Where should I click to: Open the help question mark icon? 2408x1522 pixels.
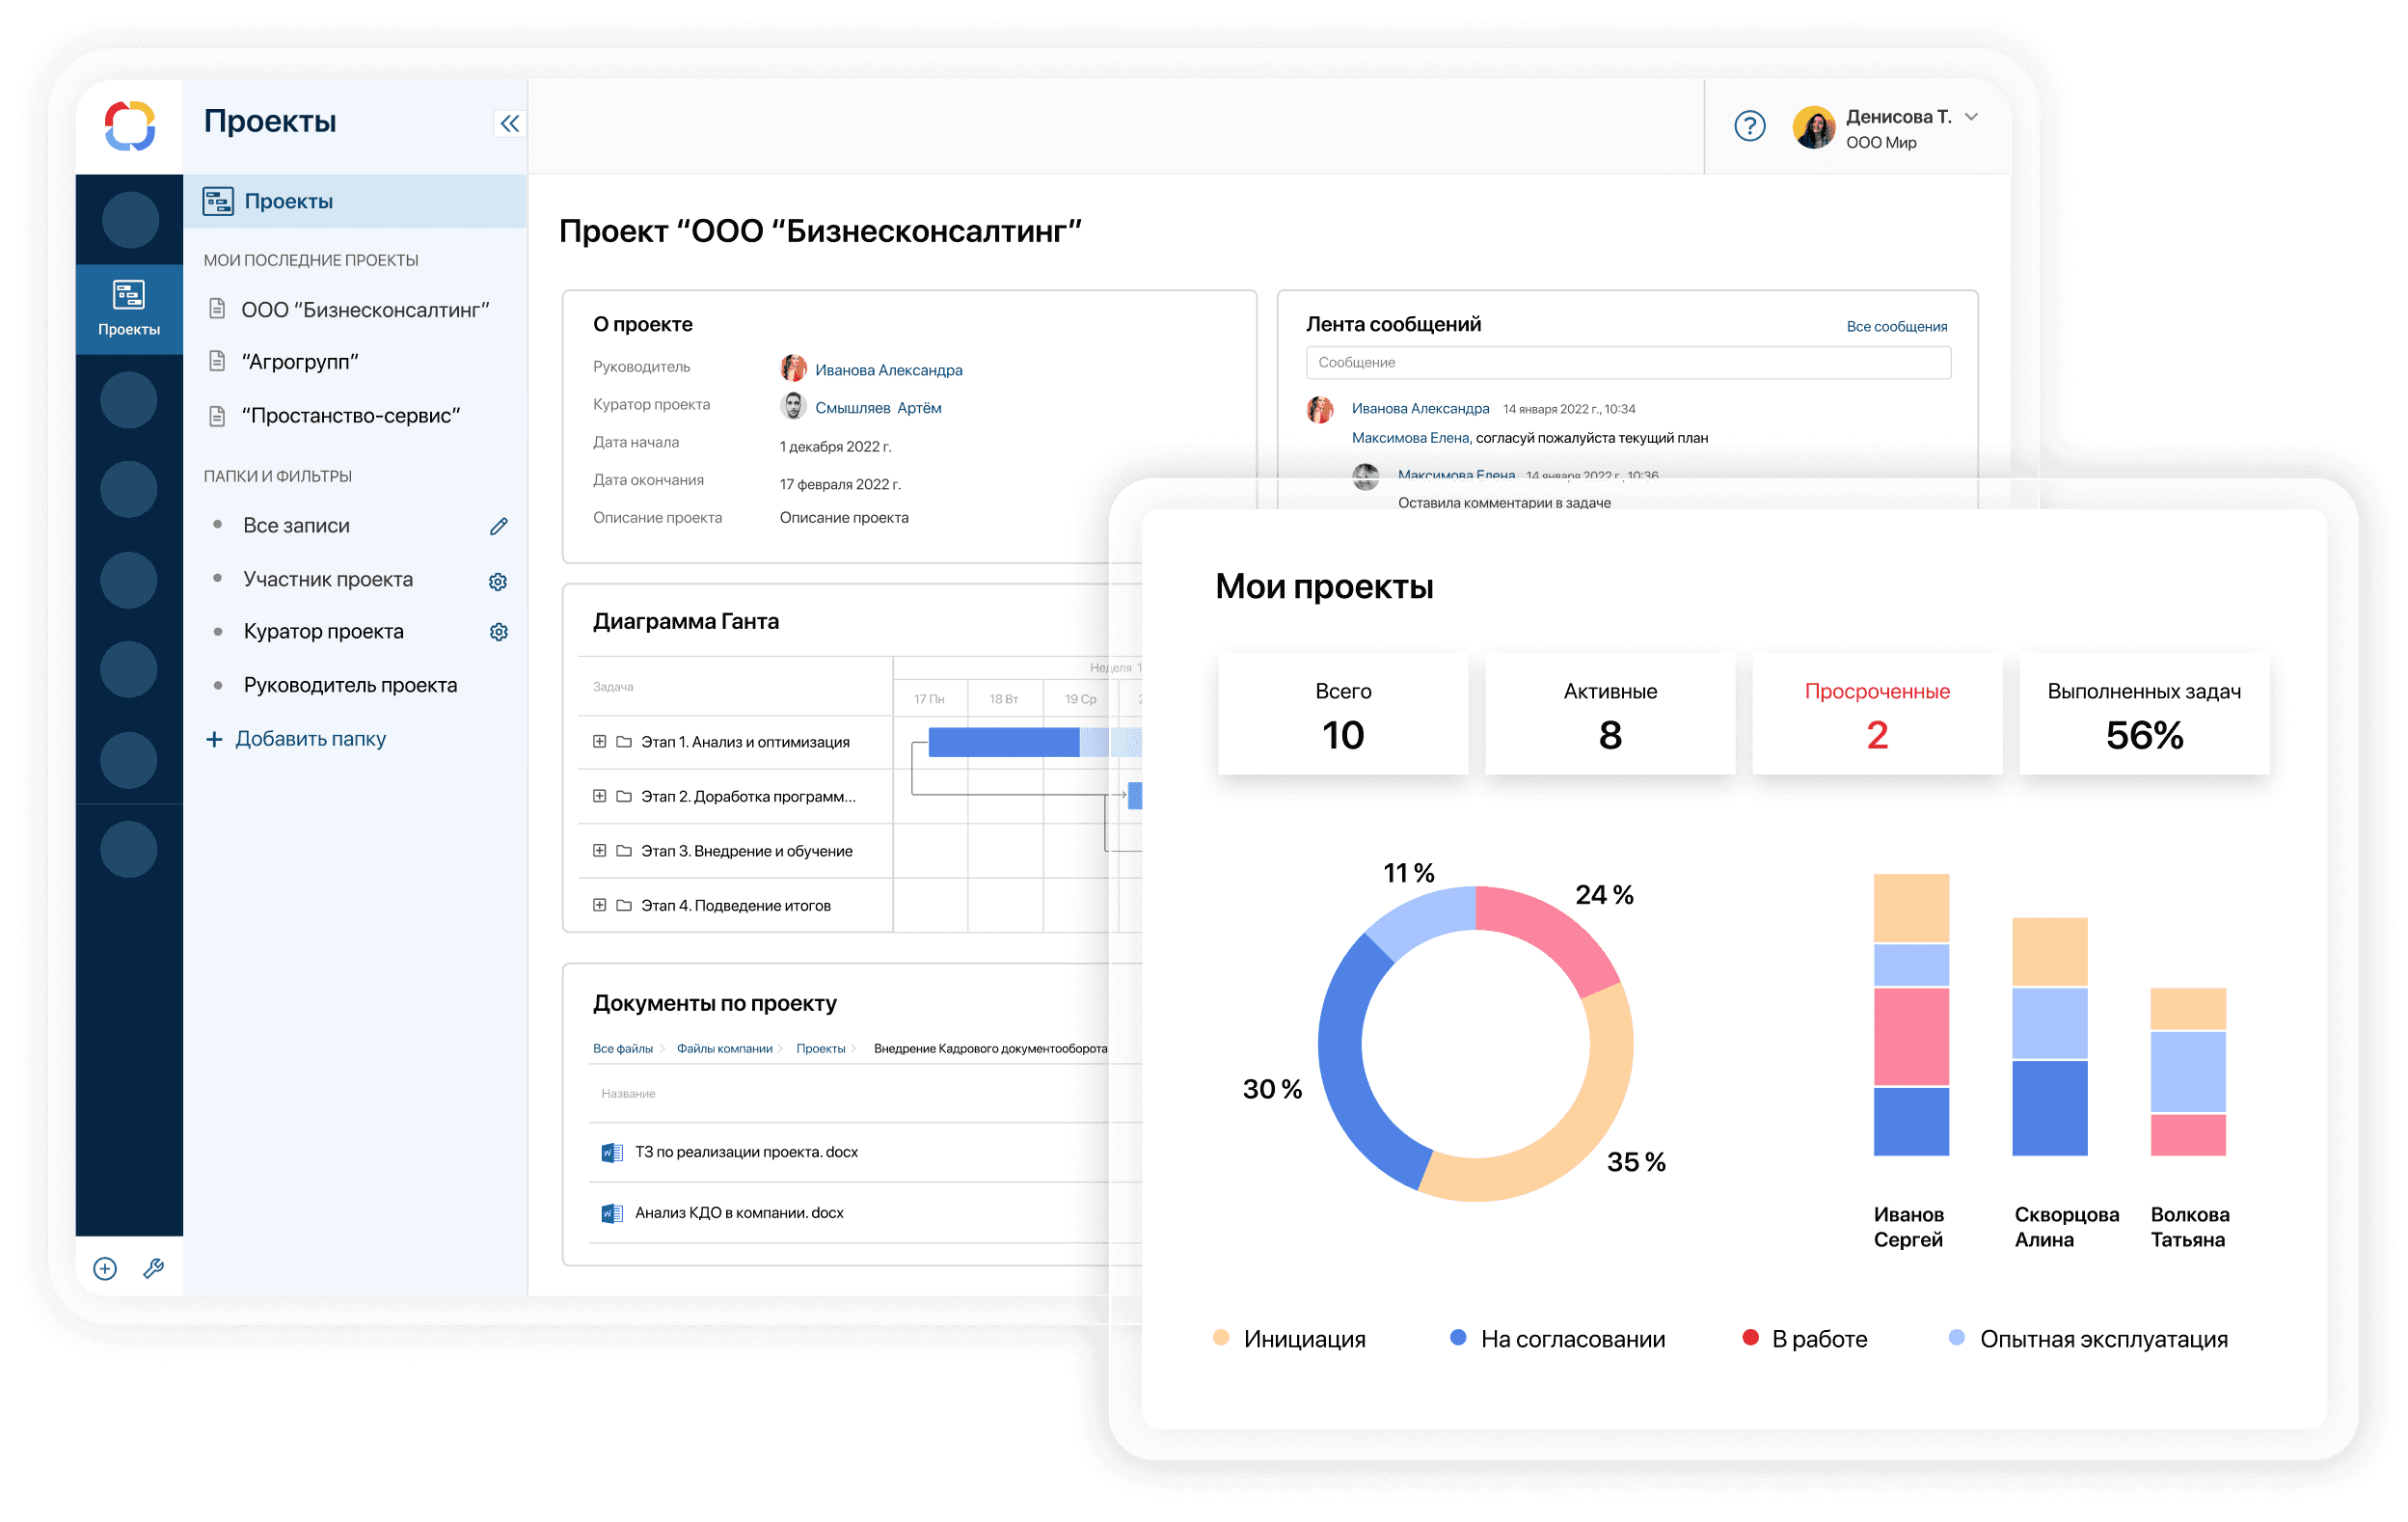coord(1749,126)
